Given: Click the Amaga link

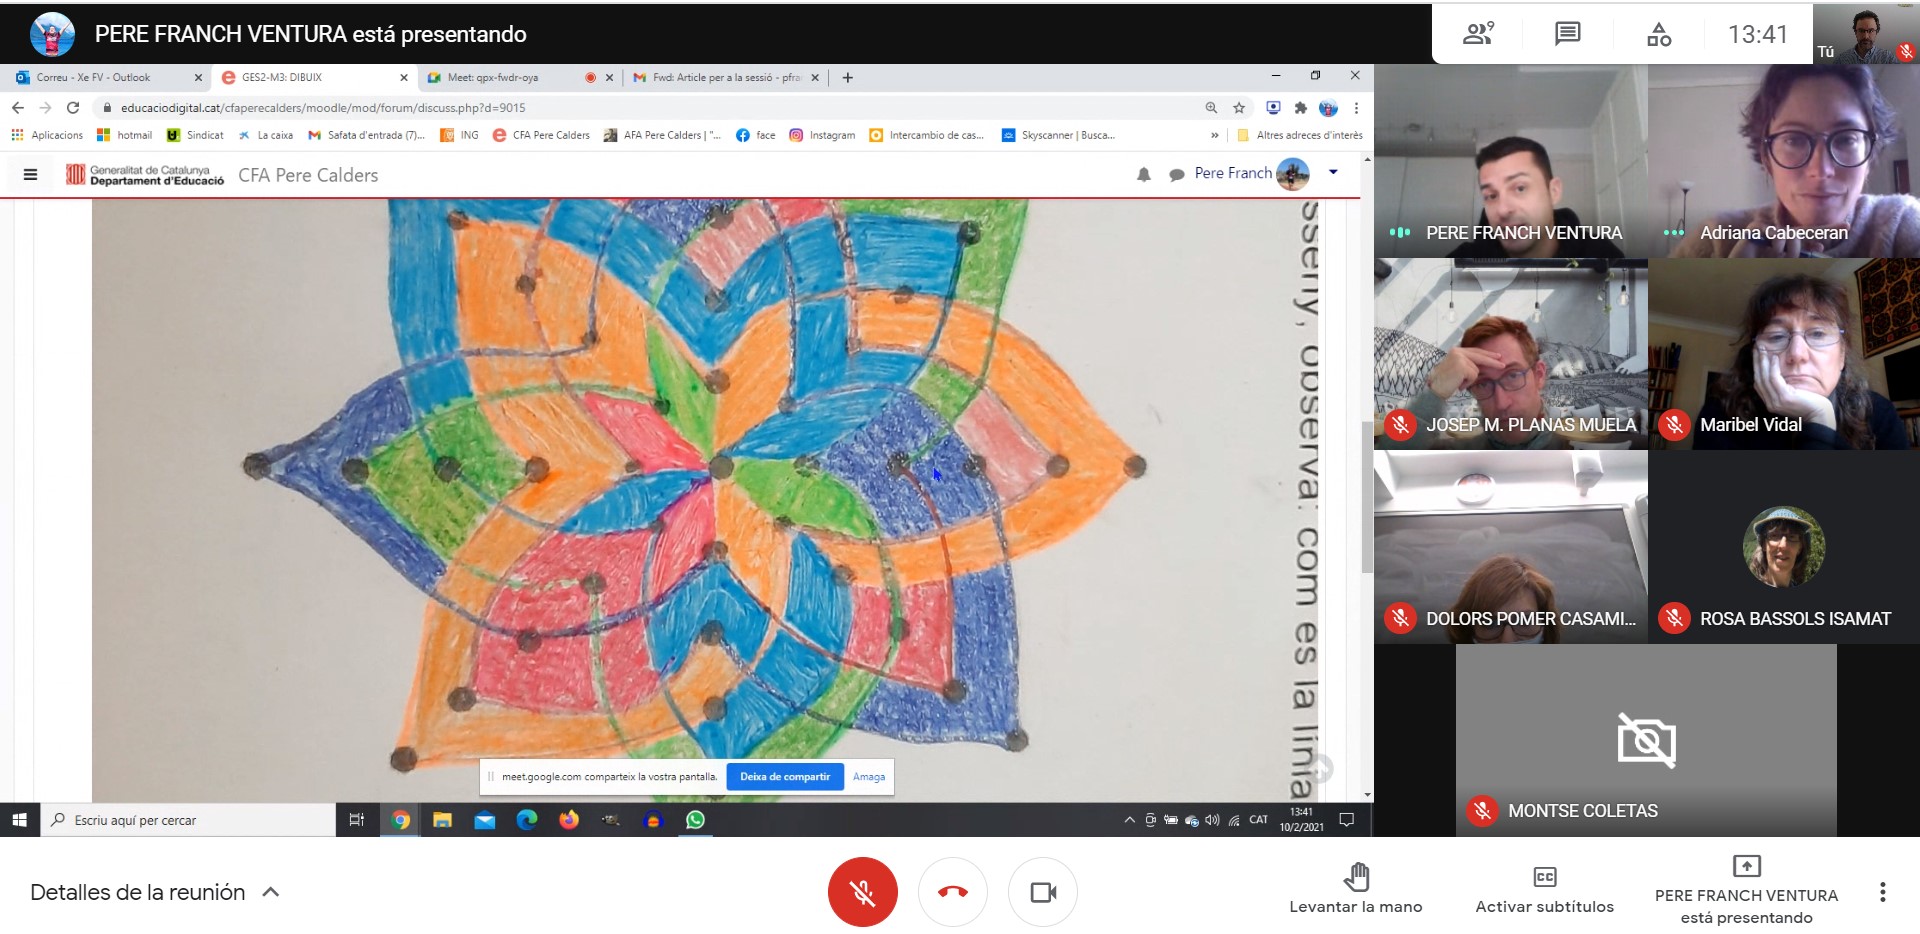Looking at the screenshot, I should [x=868, y=777].
